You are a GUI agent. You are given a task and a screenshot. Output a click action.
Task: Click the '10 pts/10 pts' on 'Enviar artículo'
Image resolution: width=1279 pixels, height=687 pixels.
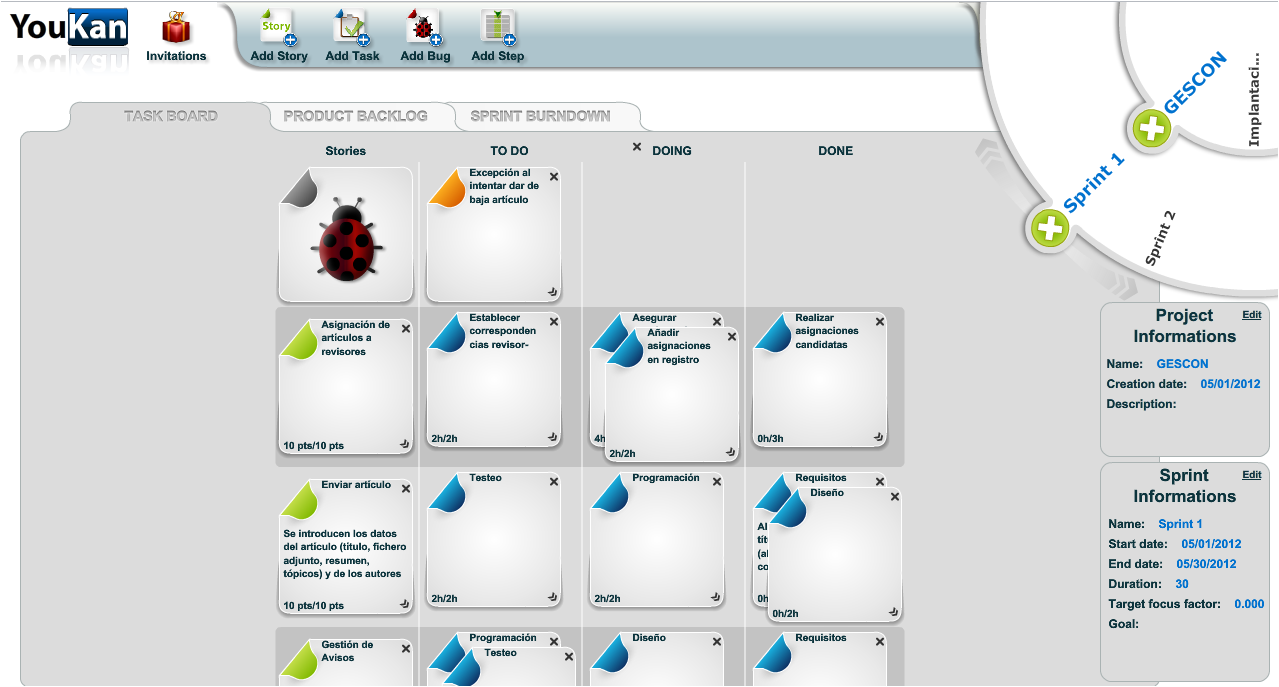pyautogui.click(x=313, y=606)
